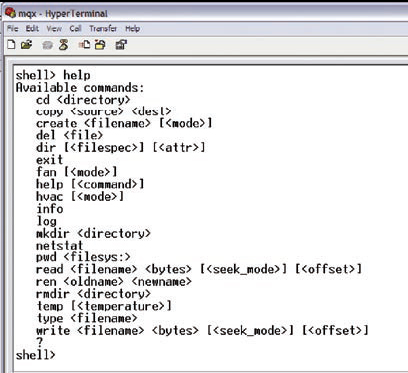The height and width of the screenshot is (373, 408).
Task: Click the 'help [<command>]' line
Action: click(x=90, y=184)
